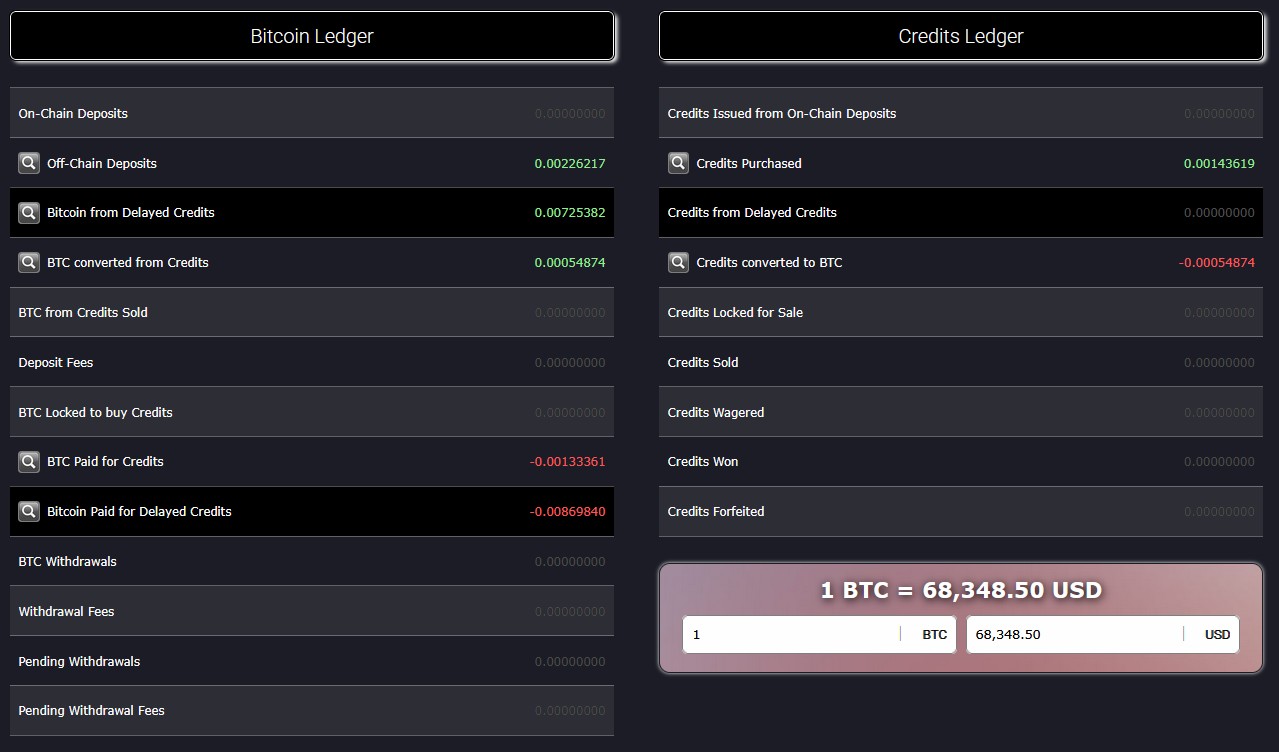The image size is (1279, 752).
Task: Click magnifier for Bitcoin Paid for Delayed Credits
Action: [29, 512]
